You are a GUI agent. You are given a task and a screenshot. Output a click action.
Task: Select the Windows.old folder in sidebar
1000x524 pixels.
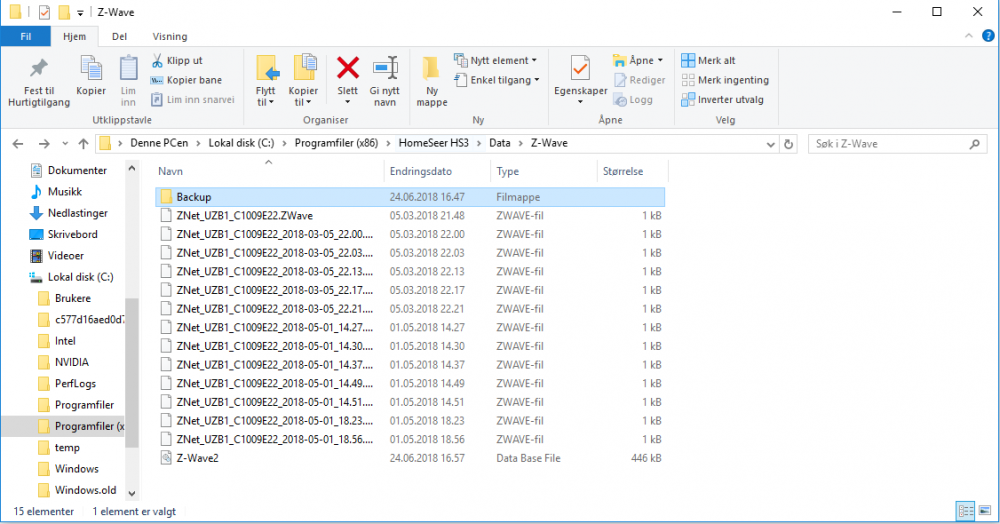pos(85,490)
